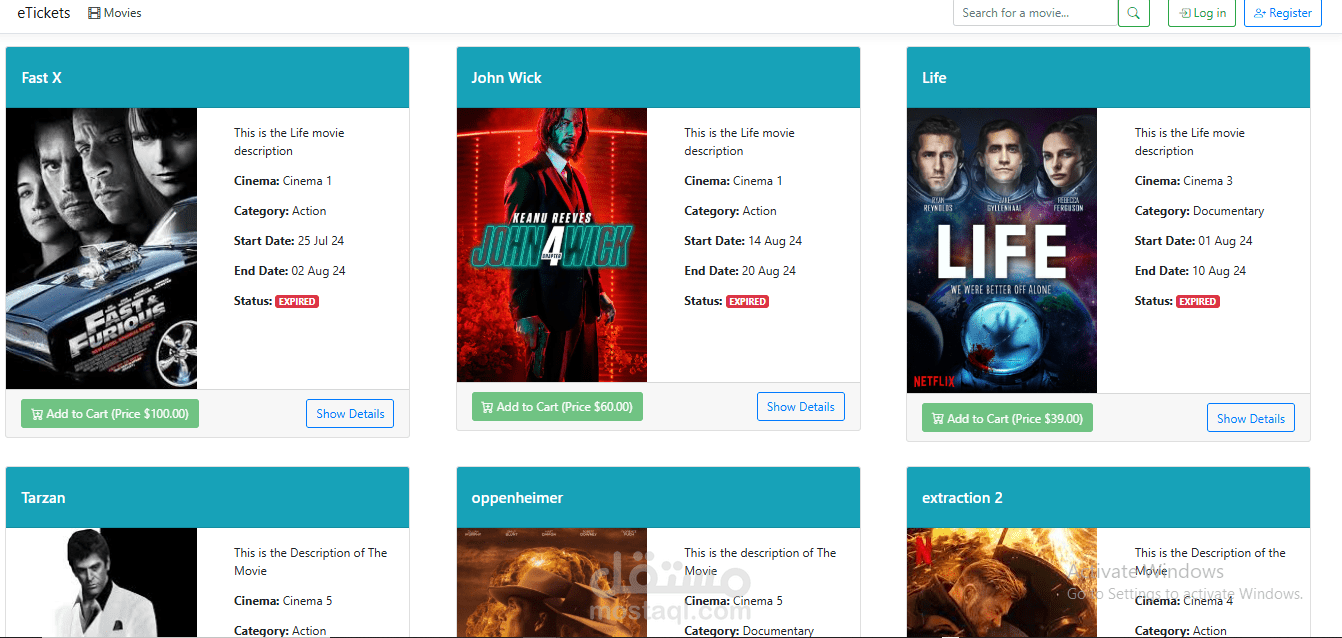Show Details for the Life movie
This screenshot has height=638, width=1342.
pyautogui.click(x=1251, y=419)
